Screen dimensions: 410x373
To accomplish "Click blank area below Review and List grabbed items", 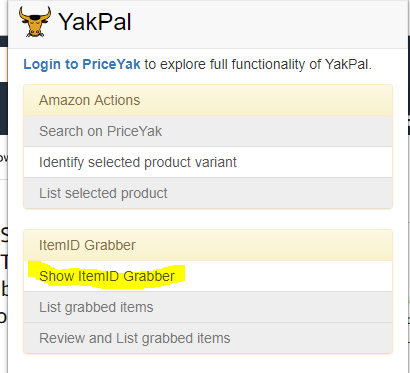I will 208,363.
